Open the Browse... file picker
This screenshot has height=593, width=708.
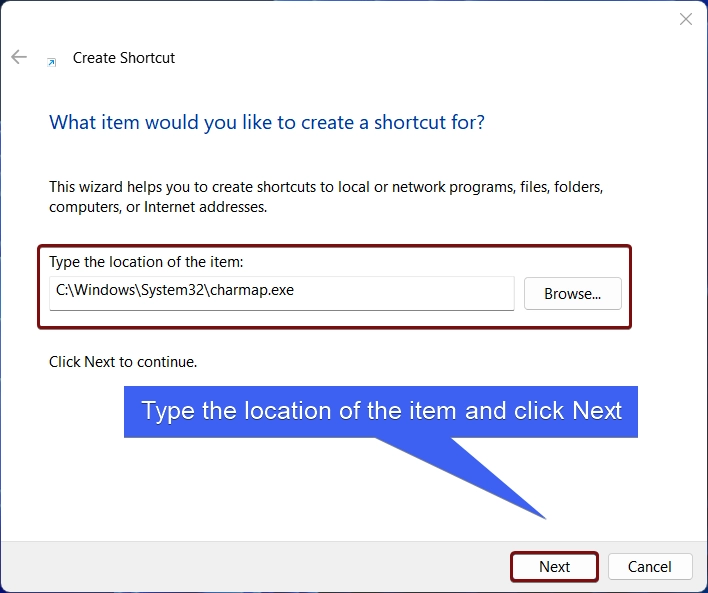point(573,294)
